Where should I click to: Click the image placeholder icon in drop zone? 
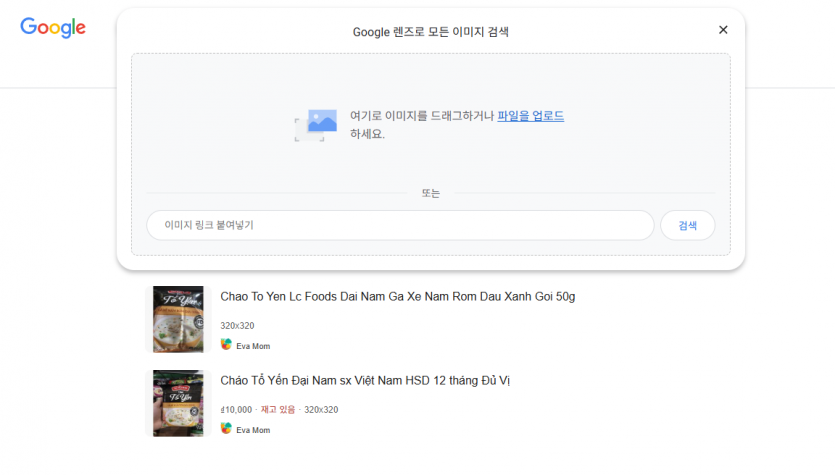pyautogui.click(x=316, y=125)
